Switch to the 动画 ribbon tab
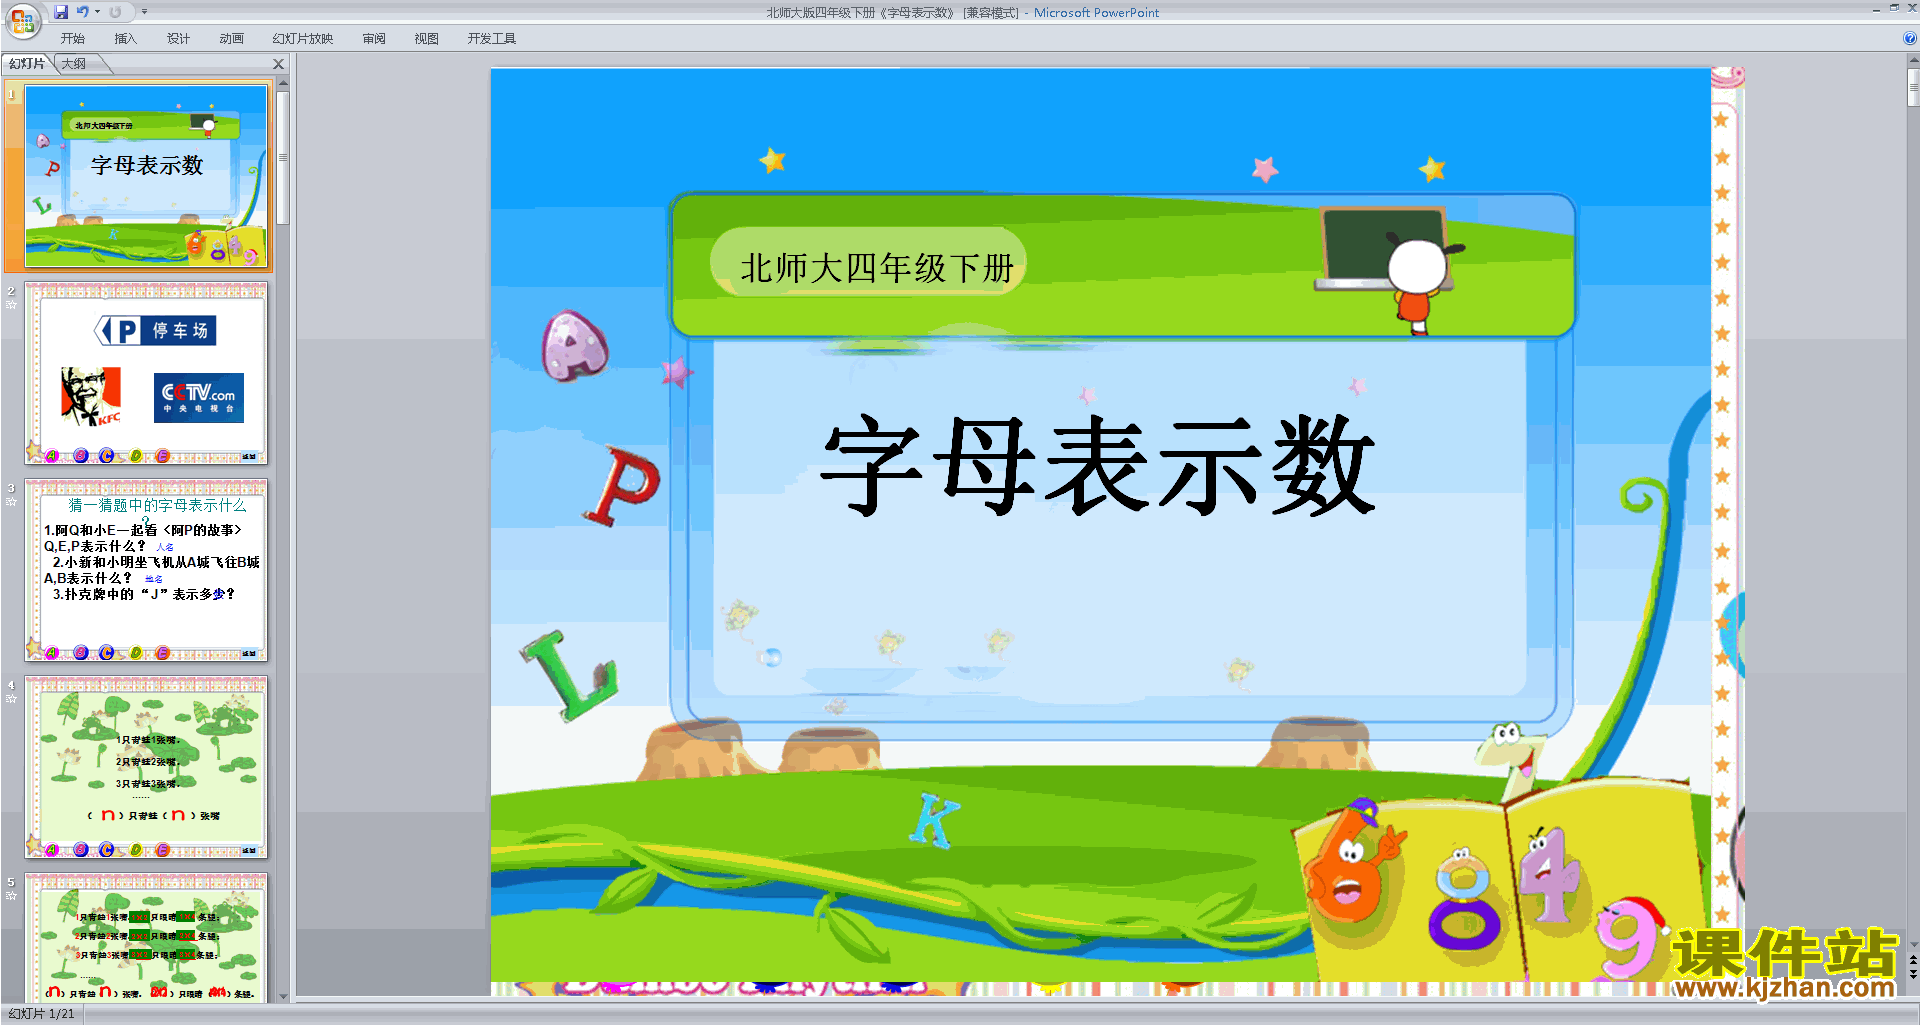Screen dimensions: 1920x1025 tap(231, 39)
